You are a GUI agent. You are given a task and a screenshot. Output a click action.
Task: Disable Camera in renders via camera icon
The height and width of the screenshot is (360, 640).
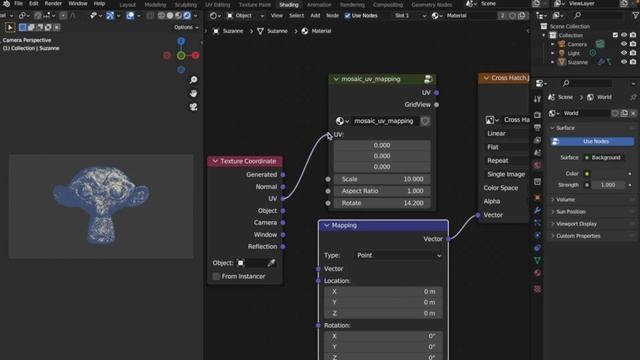(x=633, y=44)
